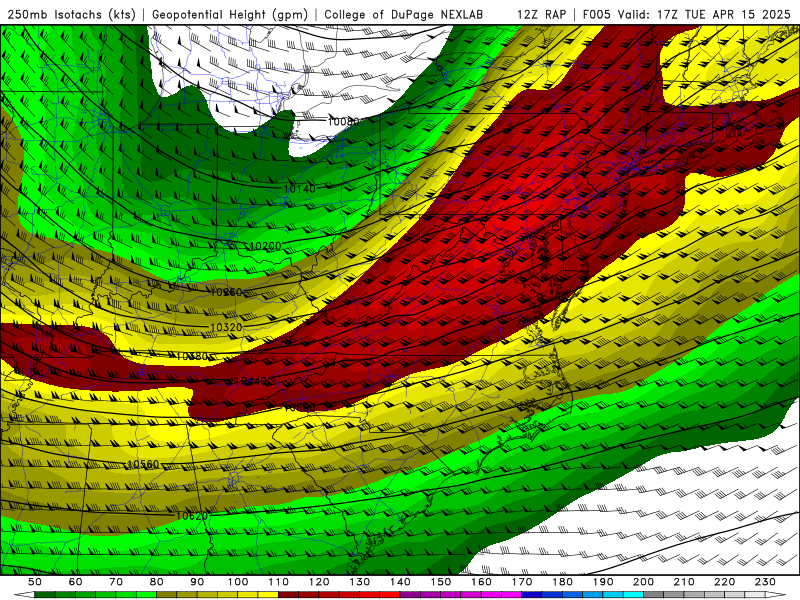The height and width of the screenshot is (600, 800).
Task: Click the 80 legend value
Action: click(x=157, y=582)
